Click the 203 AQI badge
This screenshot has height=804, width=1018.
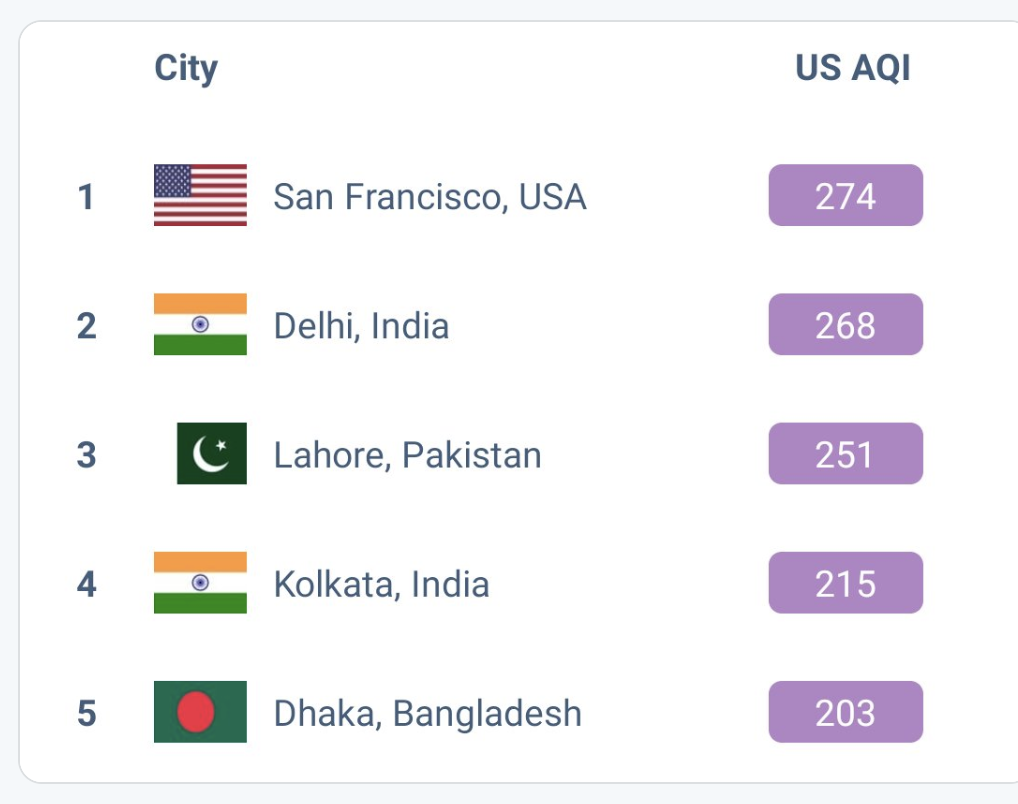pos(845,712)
